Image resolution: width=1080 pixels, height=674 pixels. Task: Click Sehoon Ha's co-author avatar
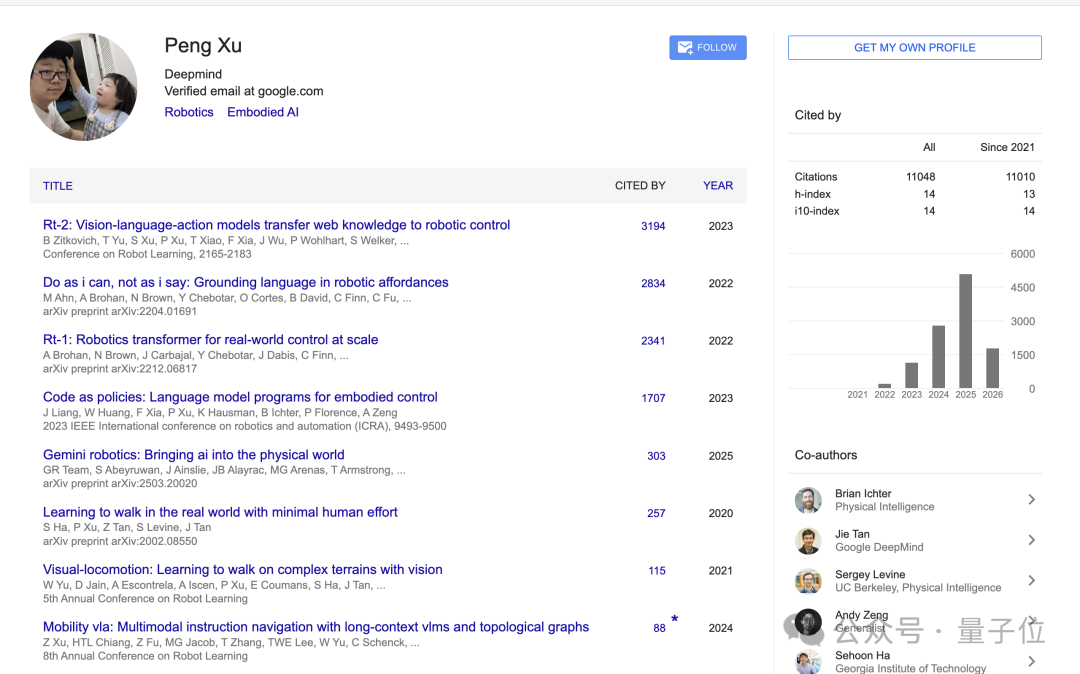point(808,661)
